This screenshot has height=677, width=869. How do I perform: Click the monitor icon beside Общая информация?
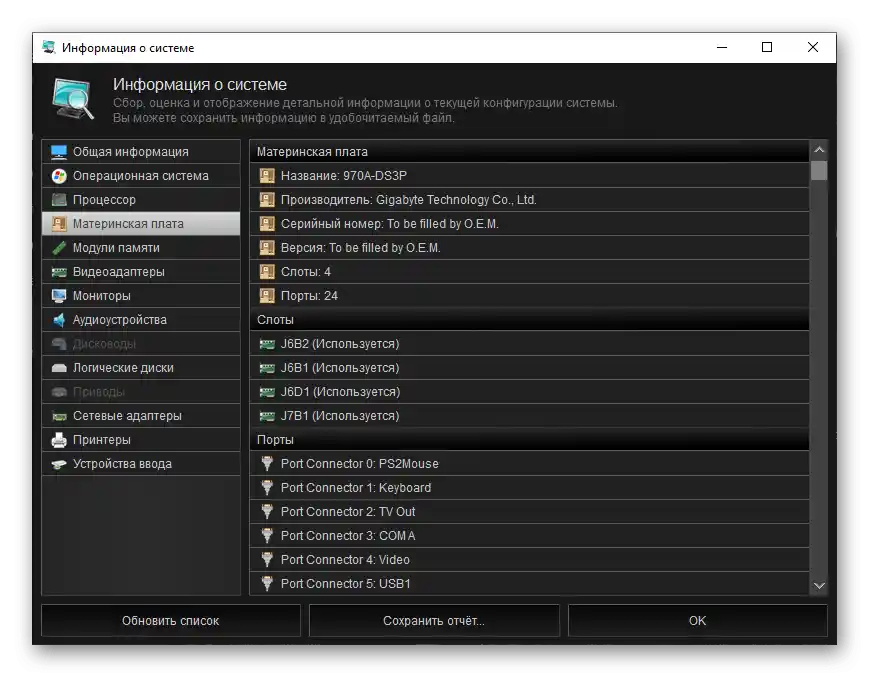point(59,152)
